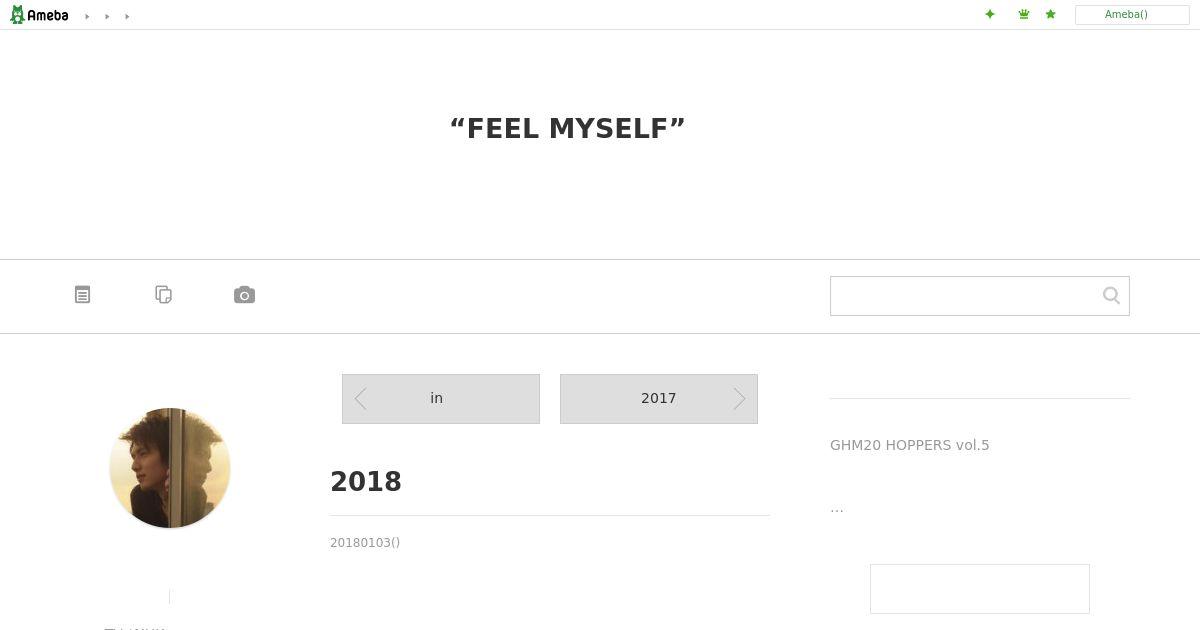Go to the previous post ending in "in"
Viewport: 1200px width, 630px height.
441,399
